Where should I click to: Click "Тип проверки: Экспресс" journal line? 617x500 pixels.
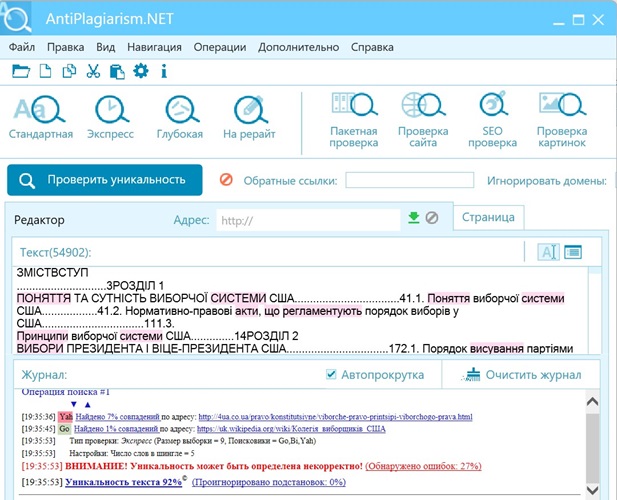tap(192, 441)
